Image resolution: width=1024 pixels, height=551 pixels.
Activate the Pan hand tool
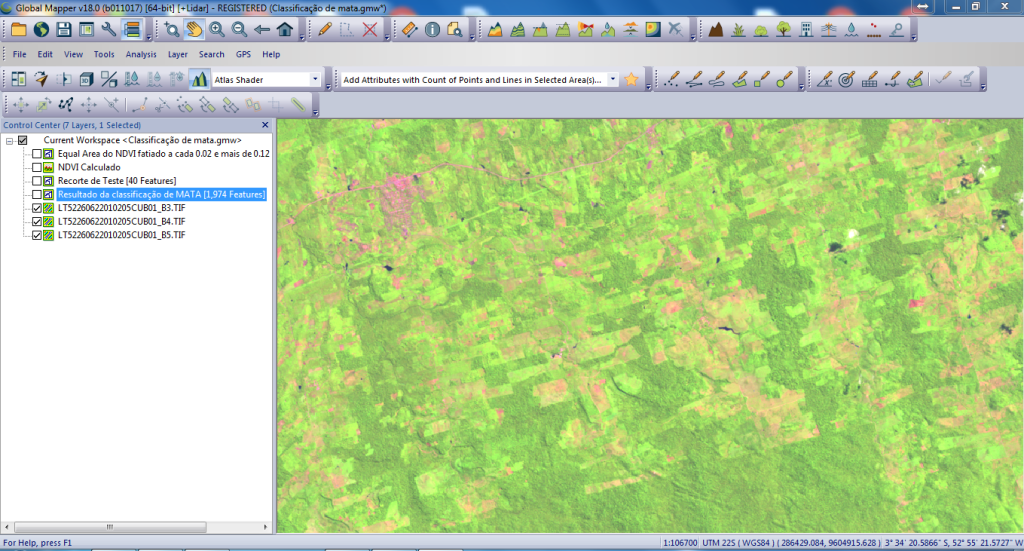pyautogui.click(x=194, y=29)
